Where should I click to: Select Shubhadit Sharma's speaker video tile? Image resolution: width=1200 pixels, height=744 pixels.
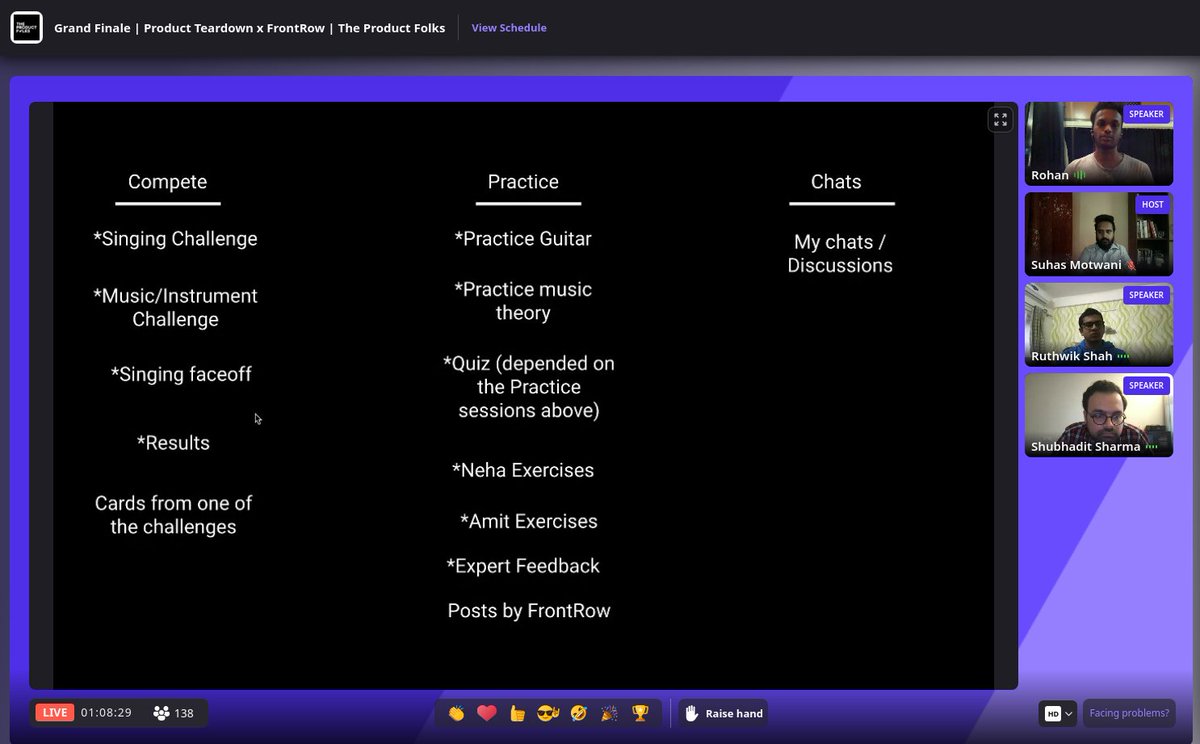point(1098,415)
